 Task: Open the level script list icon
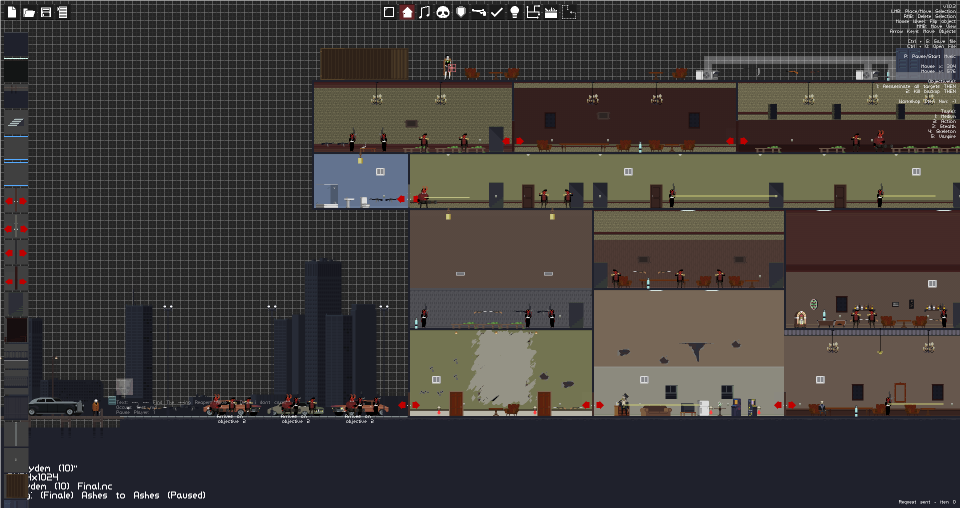tap(62, 12)
